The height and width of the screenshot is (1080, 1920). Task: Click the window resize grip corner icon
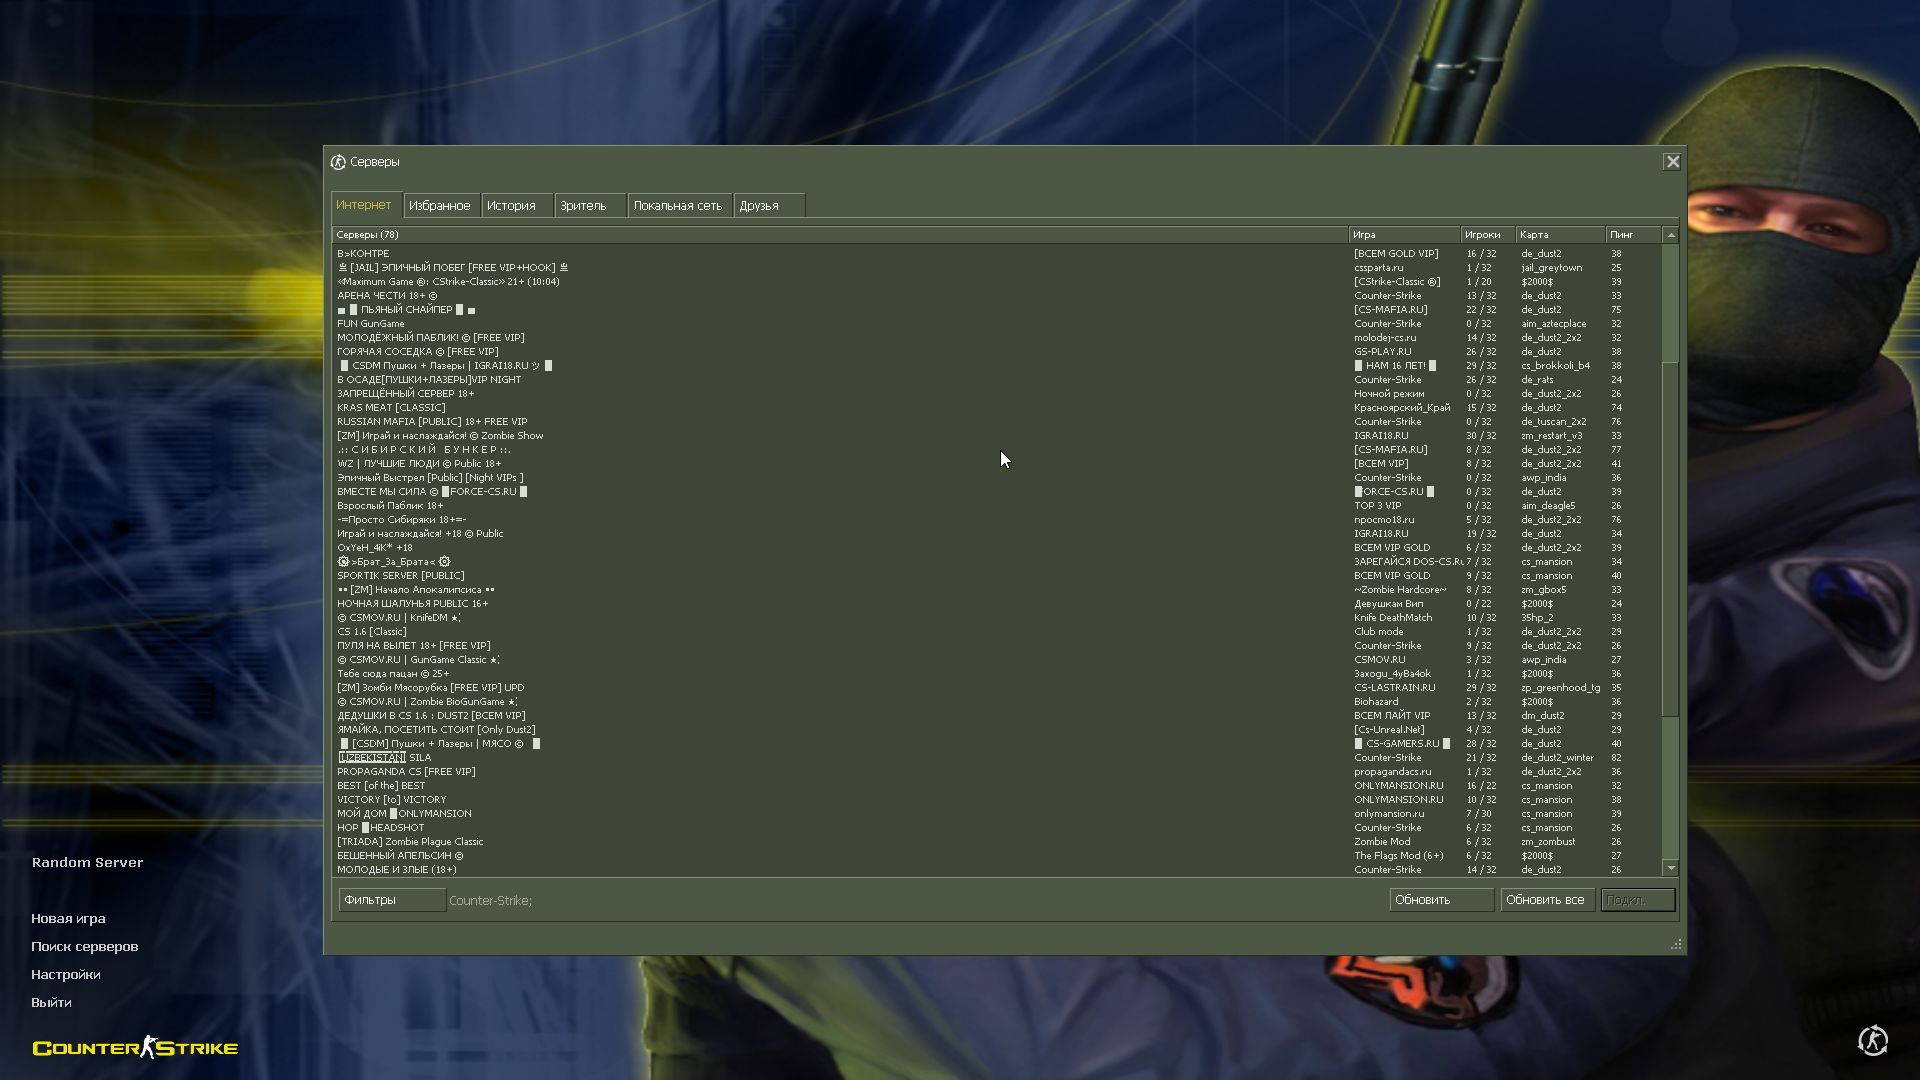coord(1676,944)
